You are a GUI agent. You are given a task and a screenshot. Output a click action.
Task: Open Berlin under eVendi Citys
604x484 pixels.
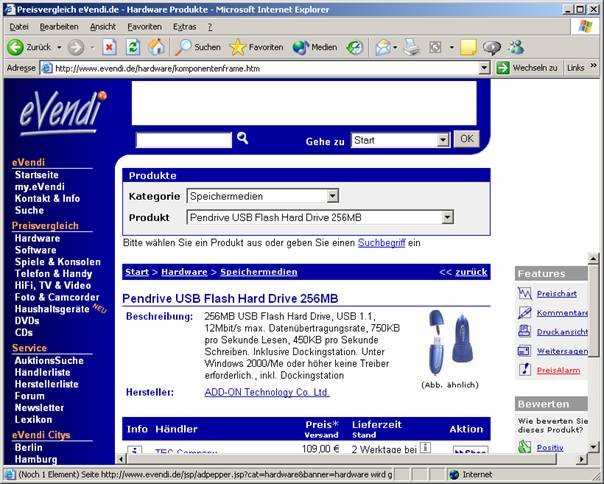(29, 448)
